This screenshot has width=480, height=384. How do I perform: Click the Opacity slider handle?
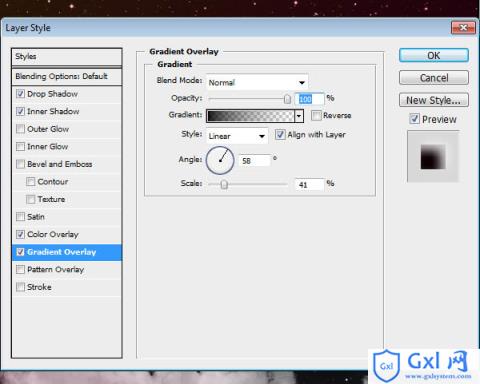click(x=287, y=99)
